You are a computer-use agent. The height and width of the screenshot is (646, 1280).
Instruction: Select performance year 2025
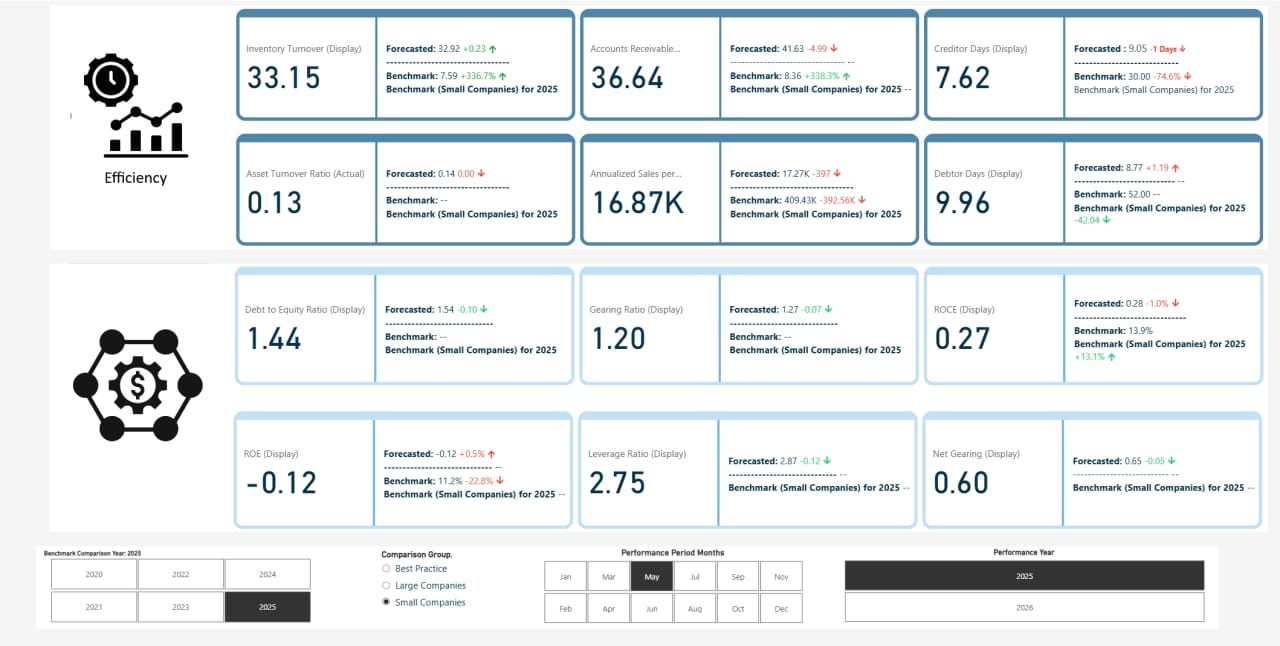1024,576
